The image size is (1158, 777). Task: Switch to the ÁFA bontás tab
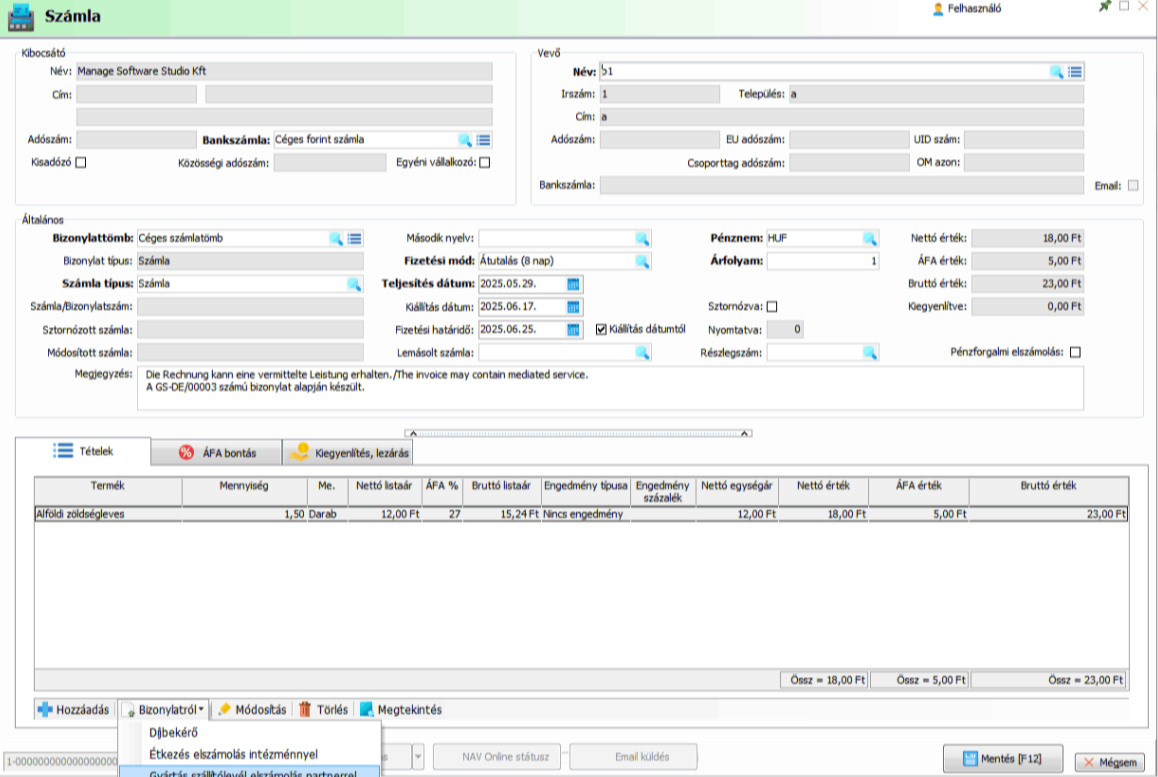coord(216,453)
